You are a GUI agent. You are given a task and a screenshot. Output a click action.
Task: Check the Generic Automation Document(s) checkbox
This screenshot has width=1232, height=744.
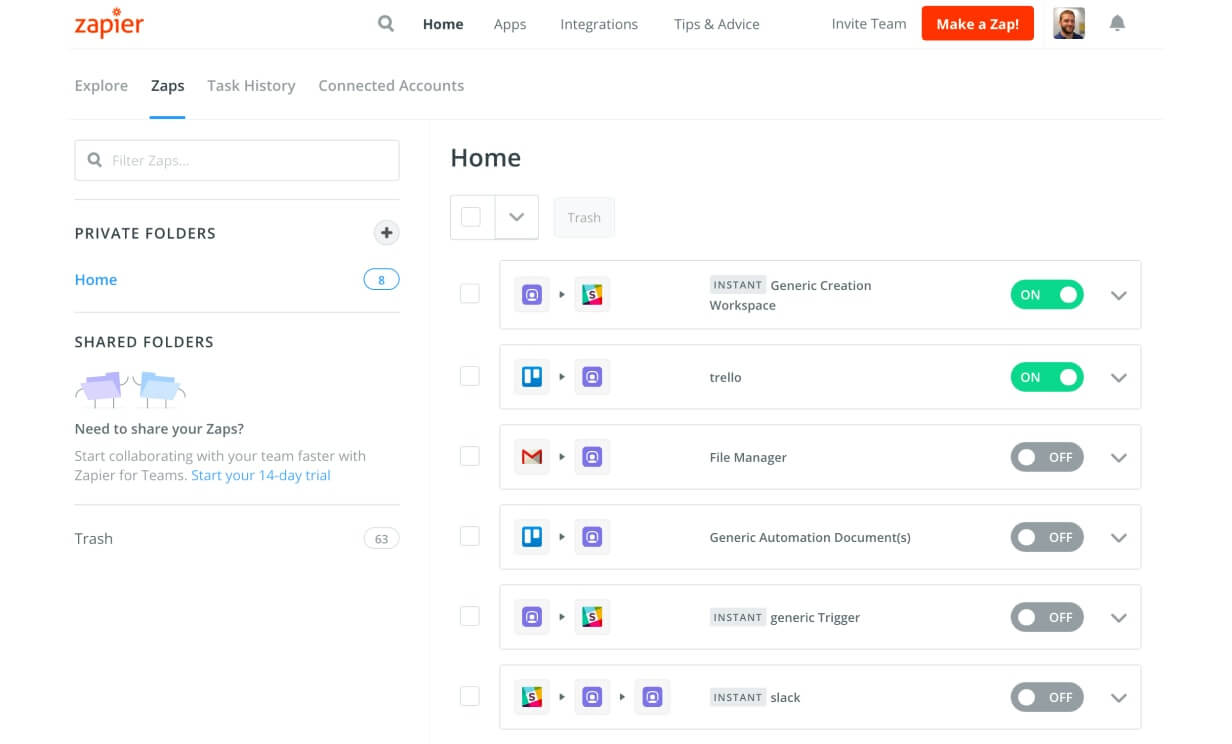coord(469,536)
